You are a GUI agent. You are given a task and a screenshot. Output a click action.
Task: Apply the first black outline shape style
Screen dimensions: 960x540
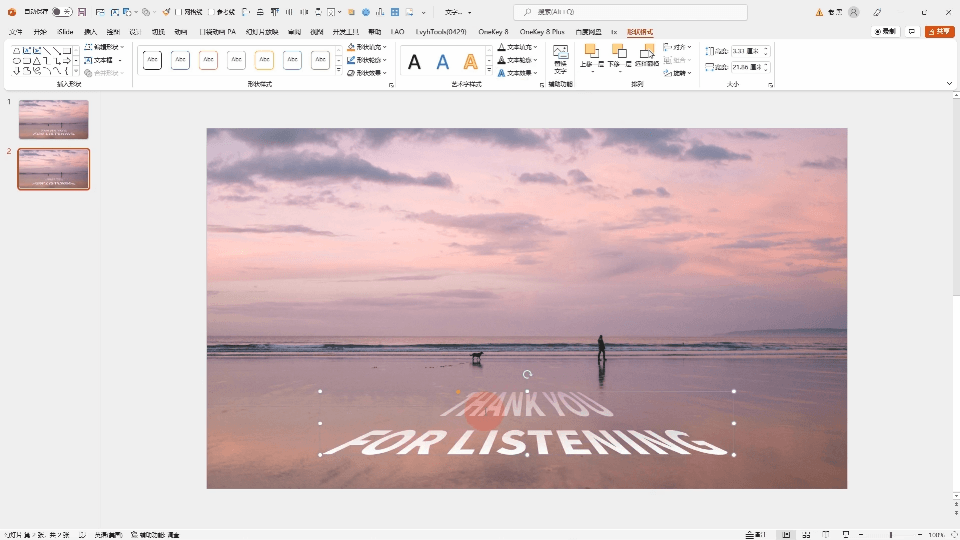[152, 60]
